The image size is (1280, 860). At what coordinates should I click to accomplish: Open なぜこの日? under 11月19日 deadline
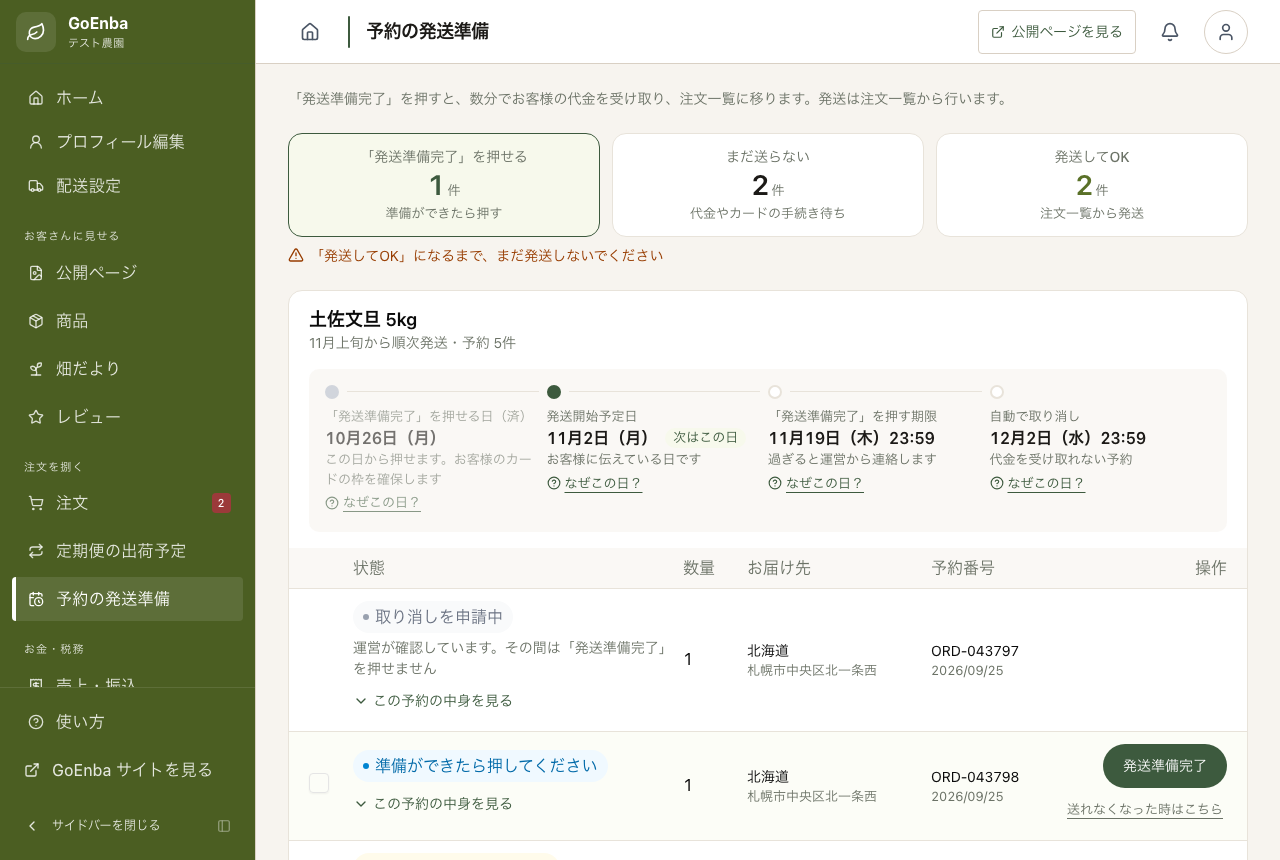816,484
